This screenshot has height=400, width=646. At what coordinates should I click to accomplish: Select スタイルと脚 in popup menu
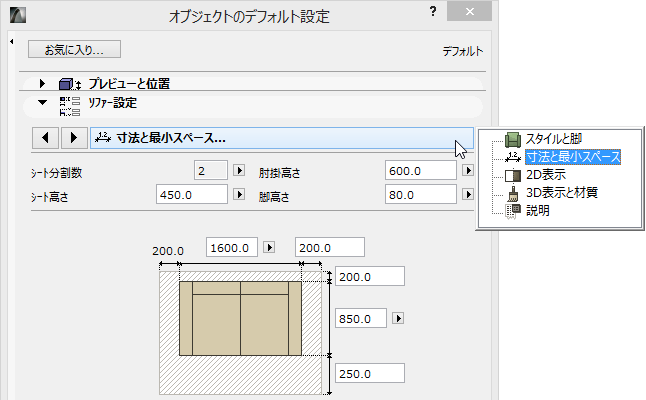553,139
